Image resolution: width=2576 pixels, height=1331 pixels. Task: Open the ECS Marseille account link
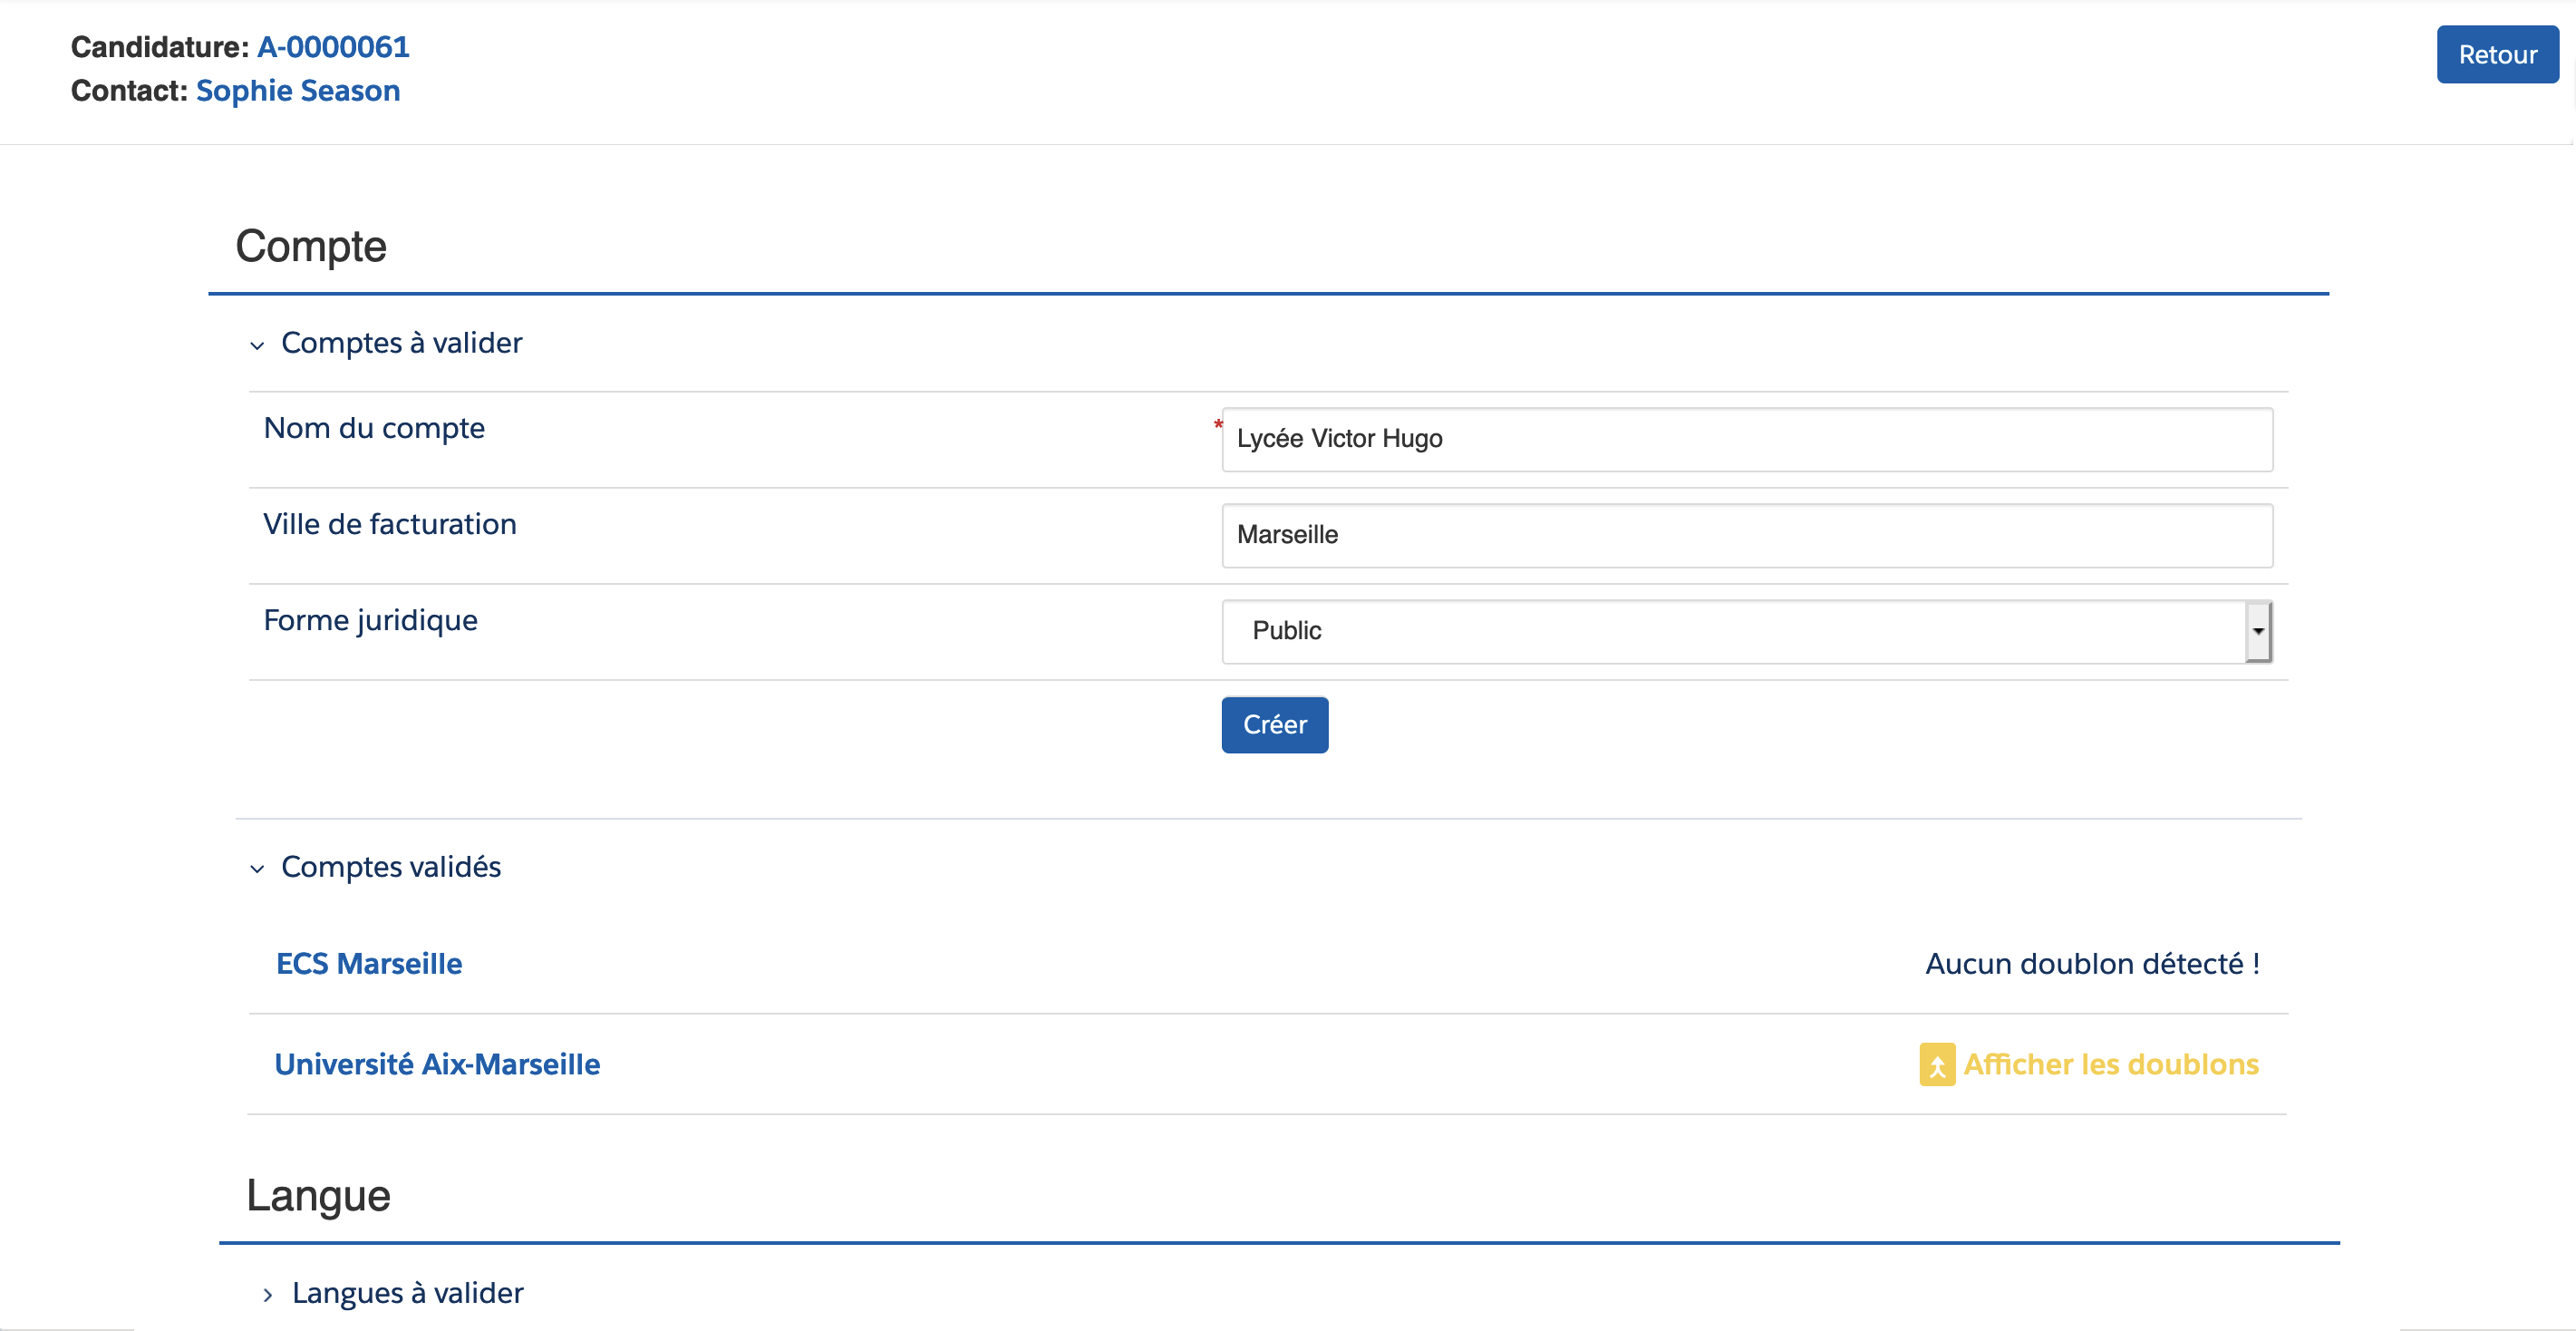click(369, 963)
